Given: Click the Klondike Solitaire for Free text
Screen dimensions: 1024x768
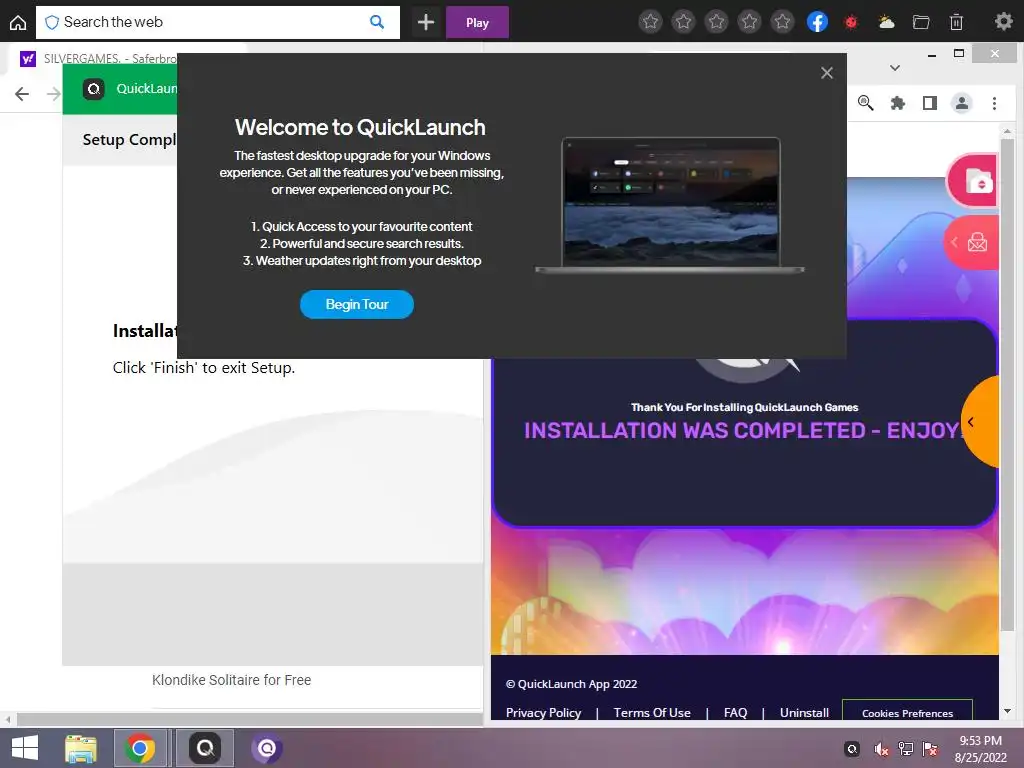Looking at the screenshot, I should 231,680.
